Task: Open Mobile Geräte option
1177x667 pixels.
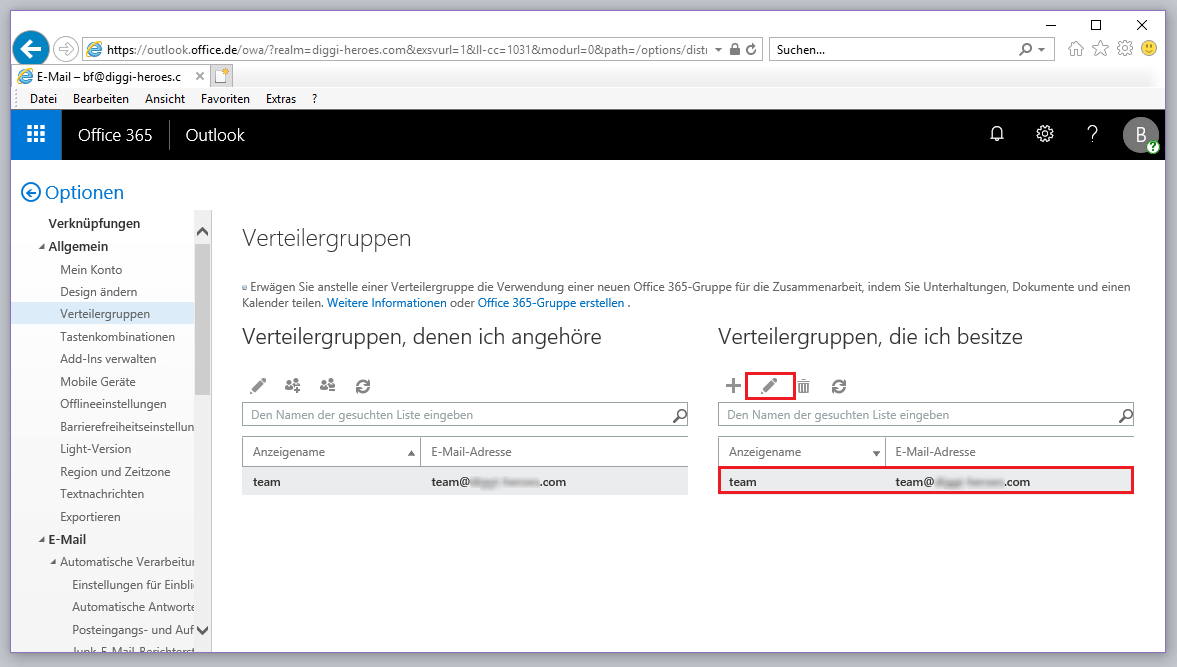Action: [98, 381]
